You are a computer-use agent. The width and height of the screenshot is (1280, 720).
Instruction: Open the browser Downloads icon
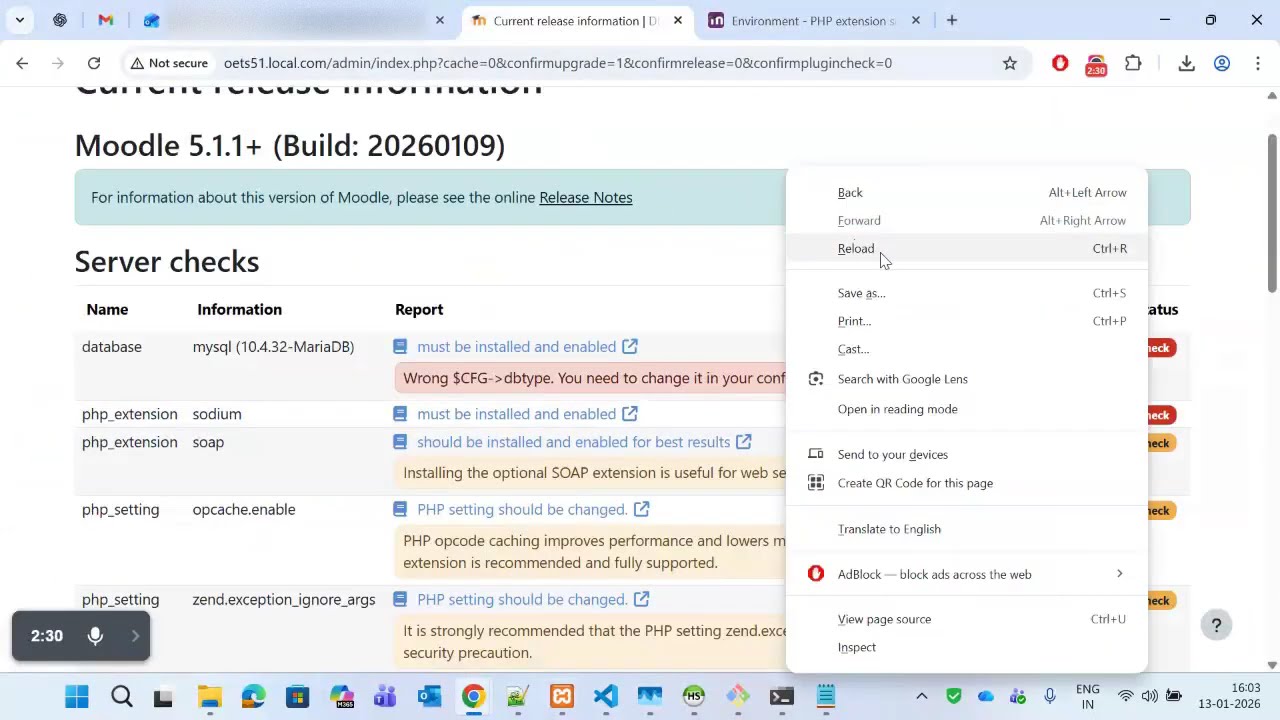tap(1186, 63)
